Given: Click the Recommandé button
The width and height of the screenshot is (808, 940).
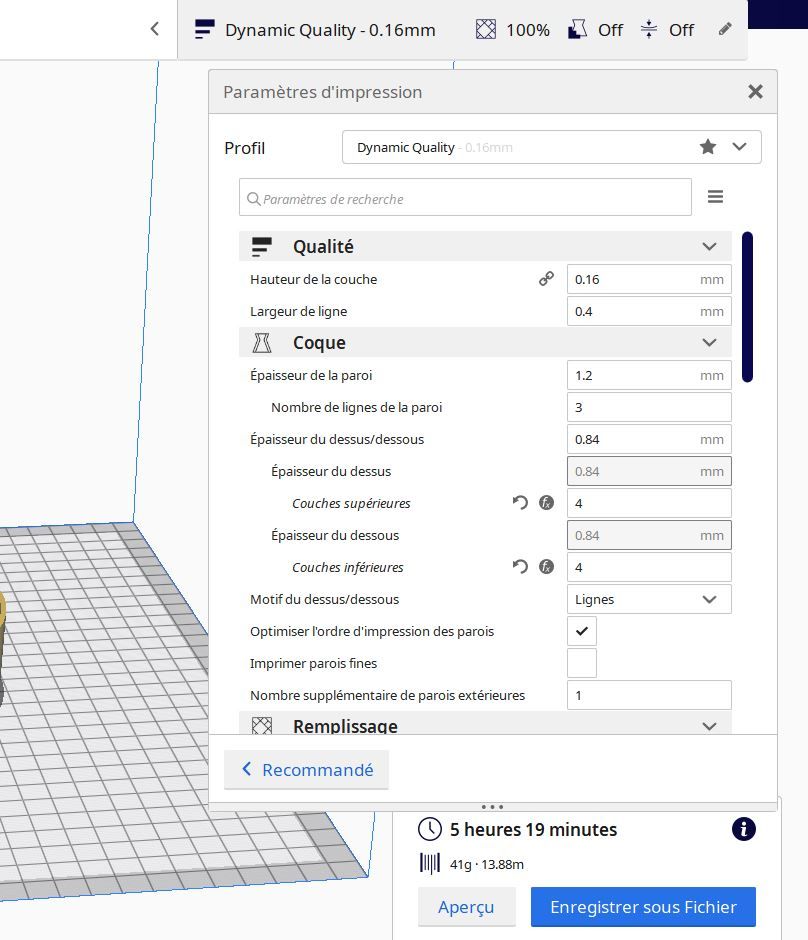Looking at the screenshot, I should (x=306, y=770).
